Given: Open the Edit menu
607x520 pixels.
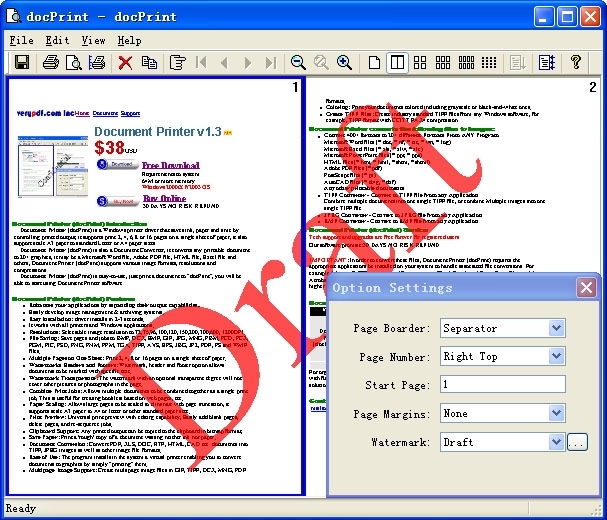Looking at the screenshot, I should click(57, 40).
